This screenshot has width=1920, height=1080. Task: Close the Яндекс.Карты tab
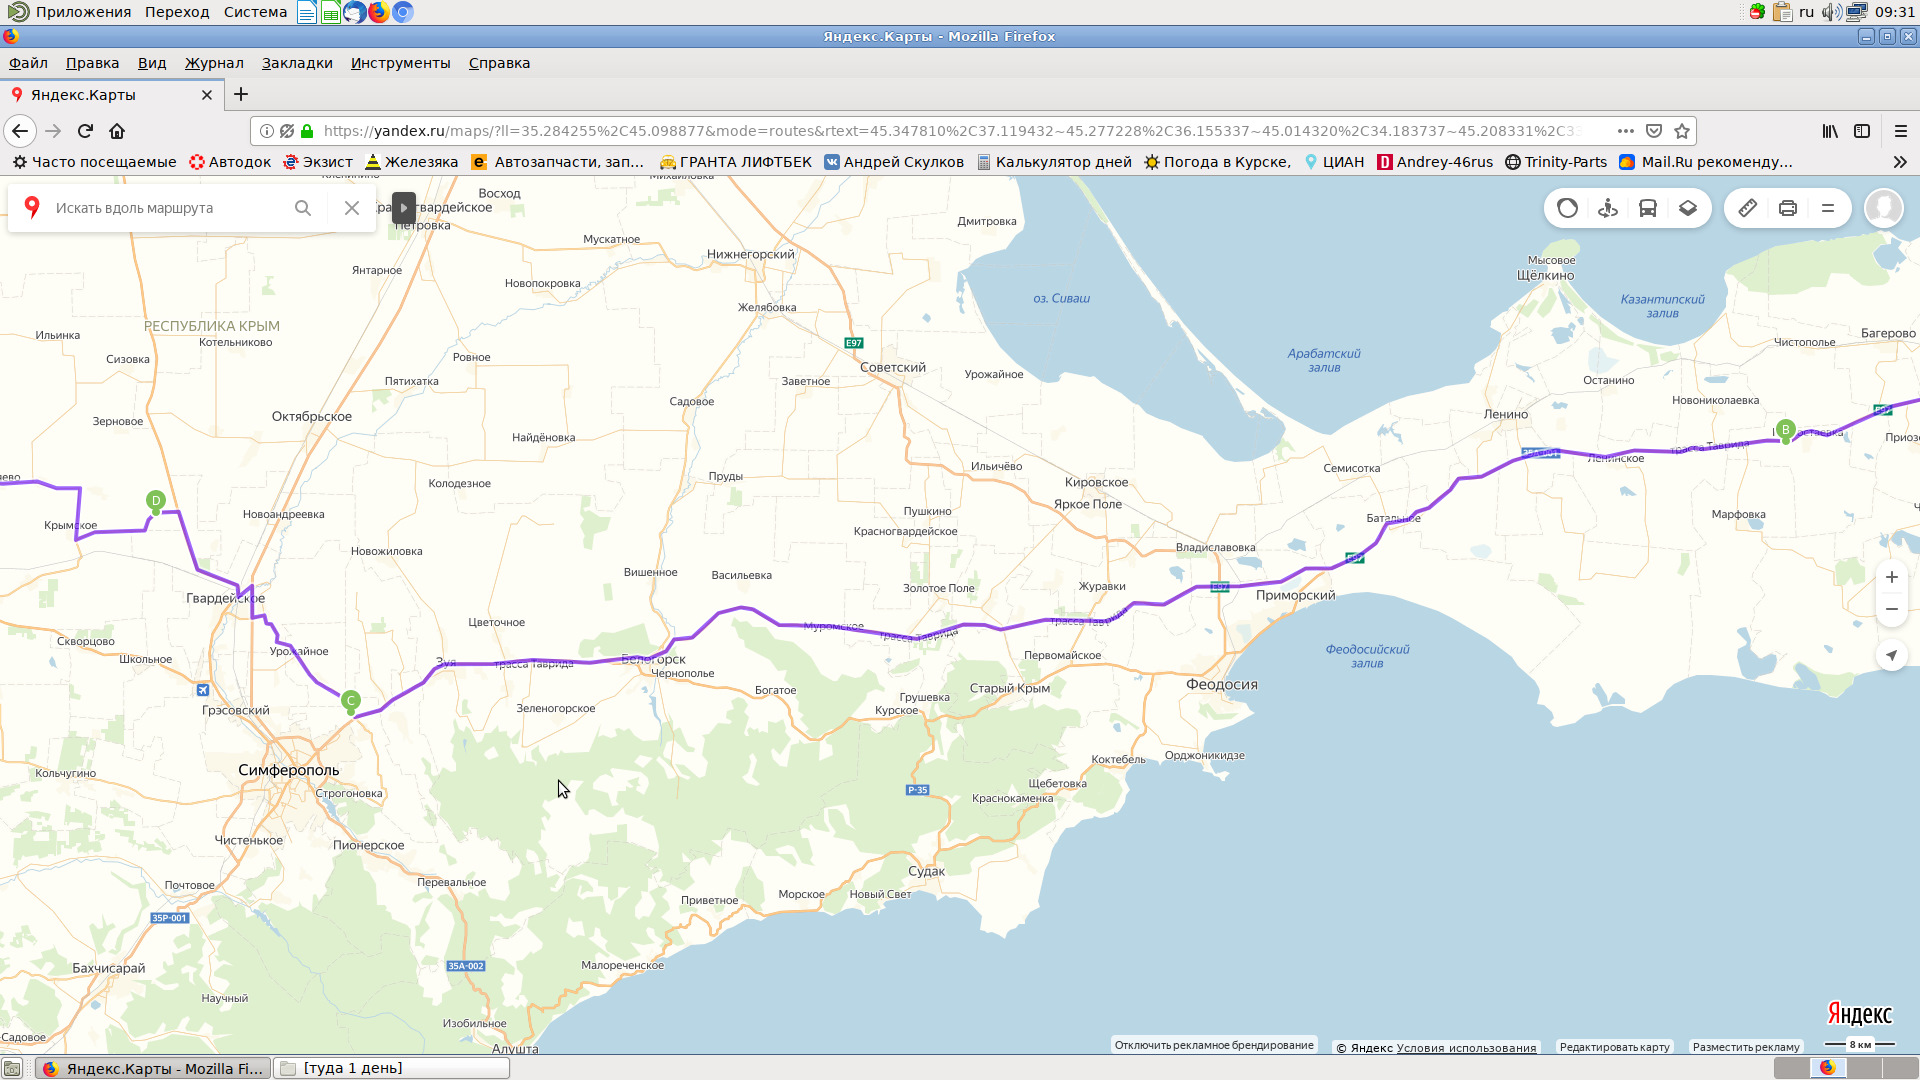point(207,95)
